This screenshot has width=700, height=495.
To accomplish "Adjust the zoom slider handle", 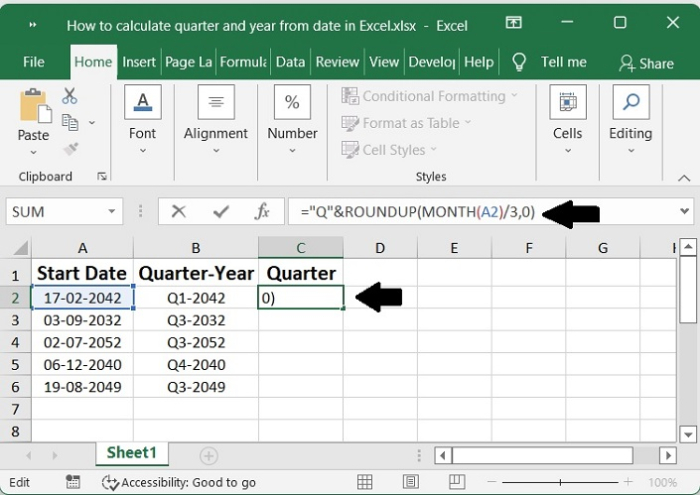I will (x=560, y=482).
